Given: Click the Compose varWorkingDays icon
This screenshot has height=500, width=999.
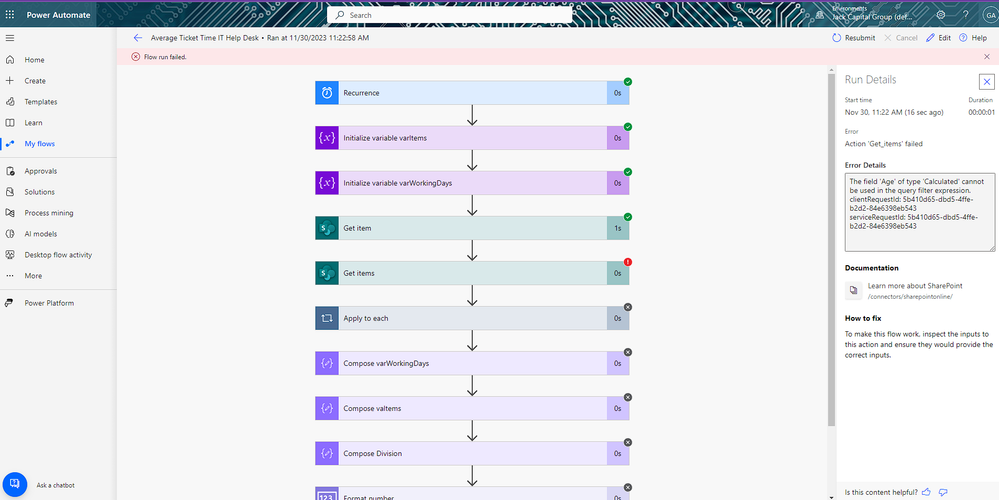Looking at the screenshot, I should coord(327,364).
